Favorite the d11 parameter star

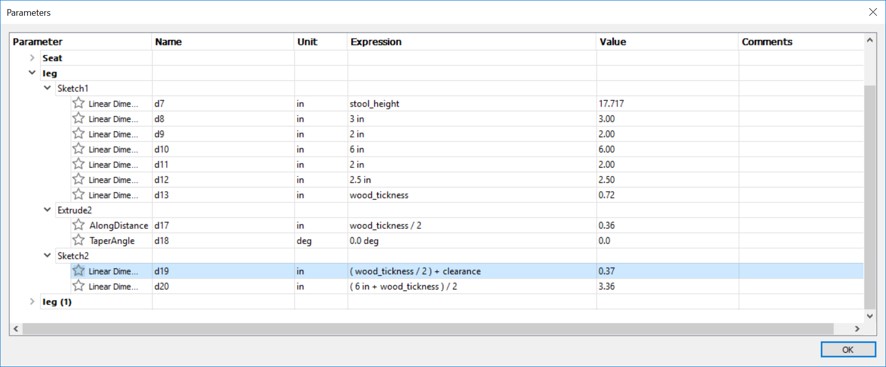pyautogui.click(x=79, y=165)
